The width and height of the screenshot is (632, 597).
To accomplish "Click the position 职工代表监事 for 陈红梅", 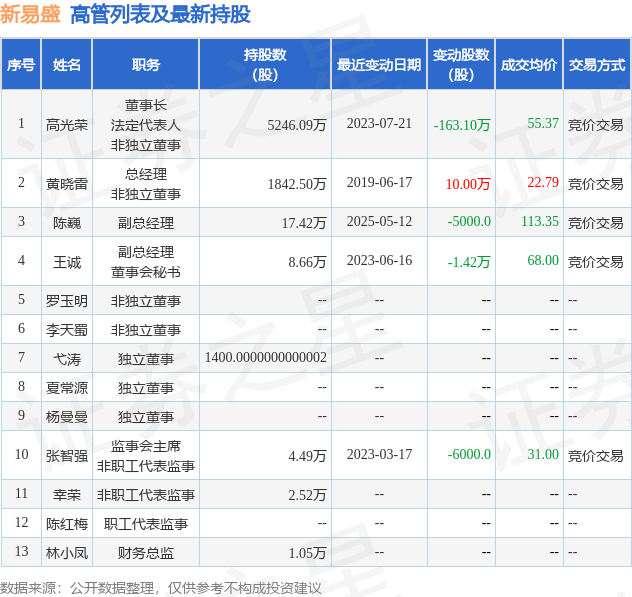I will coord(146,524).
